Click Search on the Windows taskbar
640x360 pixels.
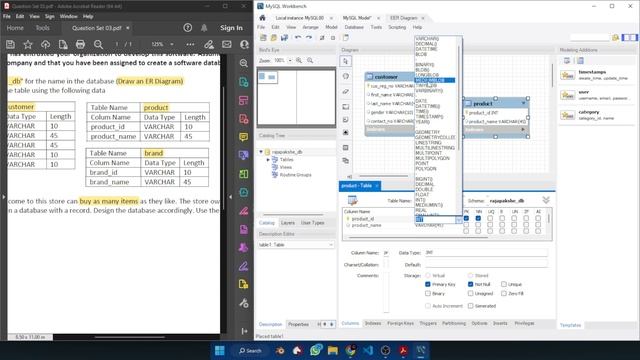pyautogui.click(x=250, y=351)
